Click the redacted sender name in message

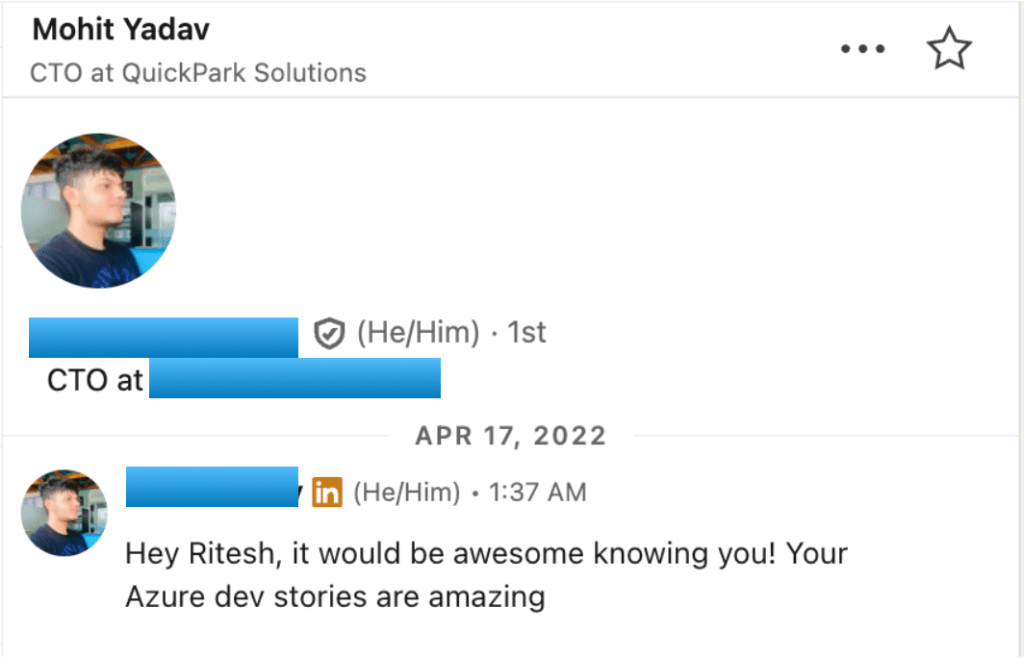(x=212, y=487)
